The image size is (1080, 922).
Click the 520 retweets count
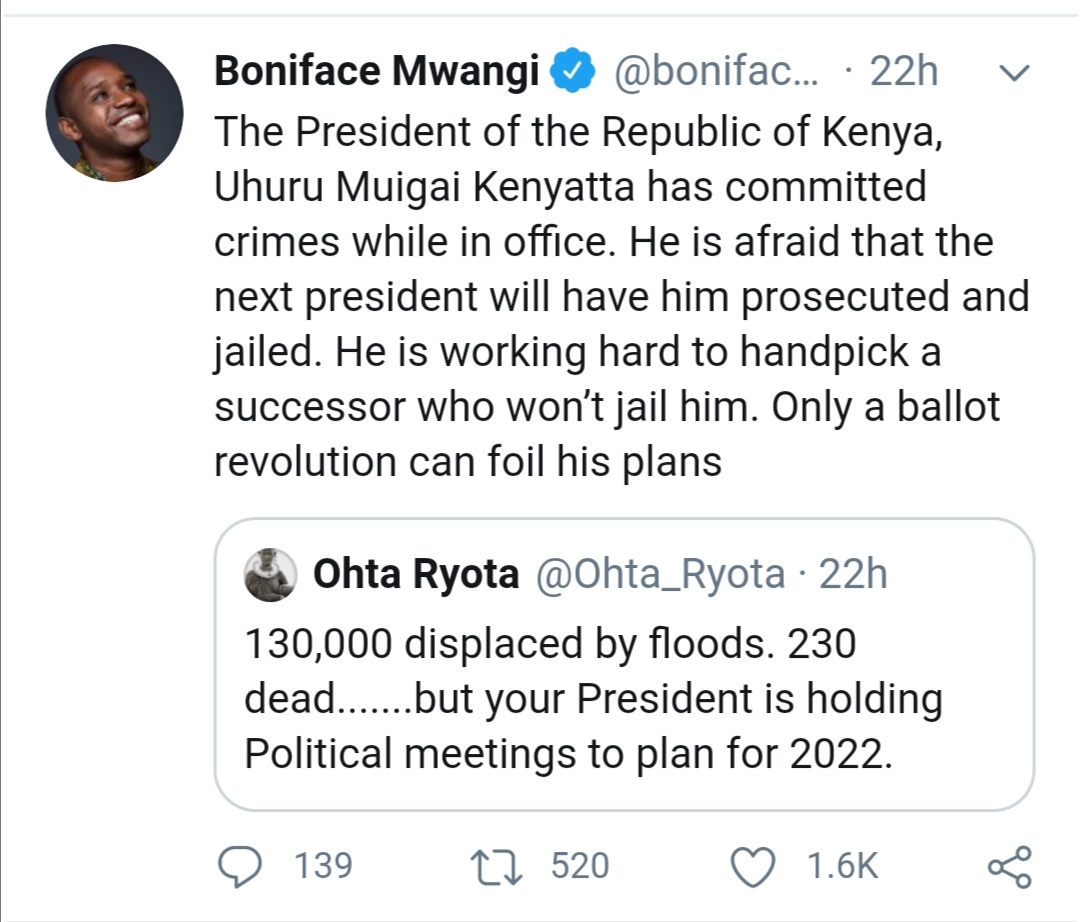(x=580, y=866)
